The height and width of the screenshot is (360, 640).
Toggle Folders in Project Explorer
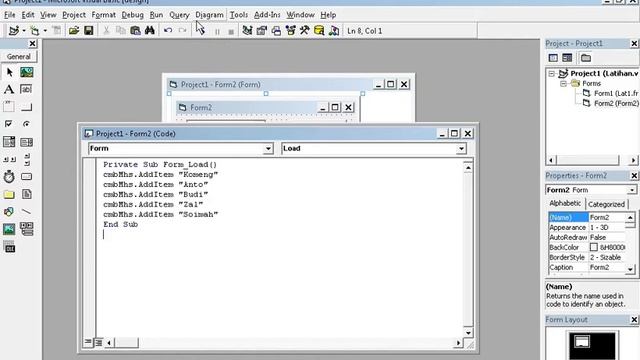[586, 58]
